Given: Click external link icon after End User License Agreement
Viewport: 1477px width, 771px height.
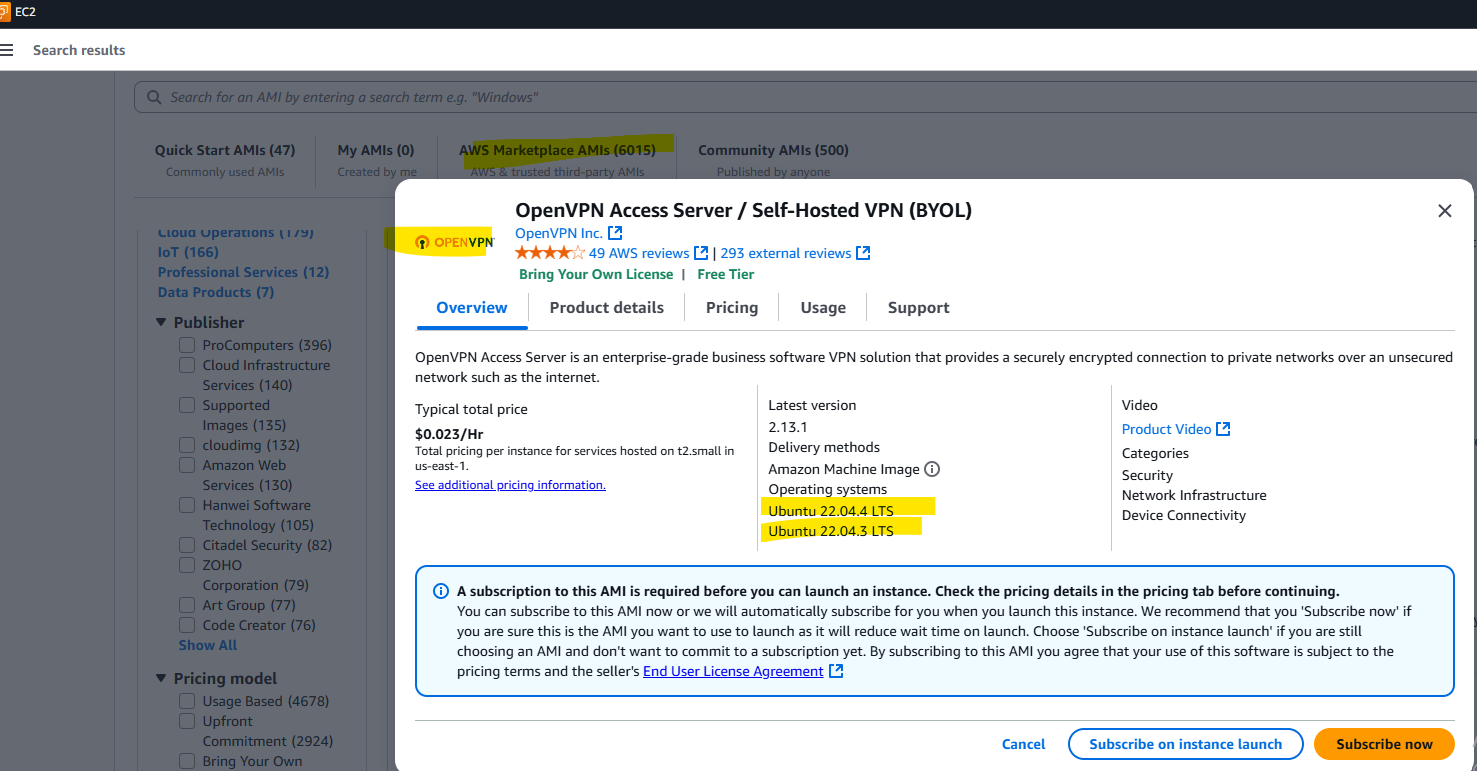Looking at the screenshot, I should pyautogui.click(x=836, y=671).
